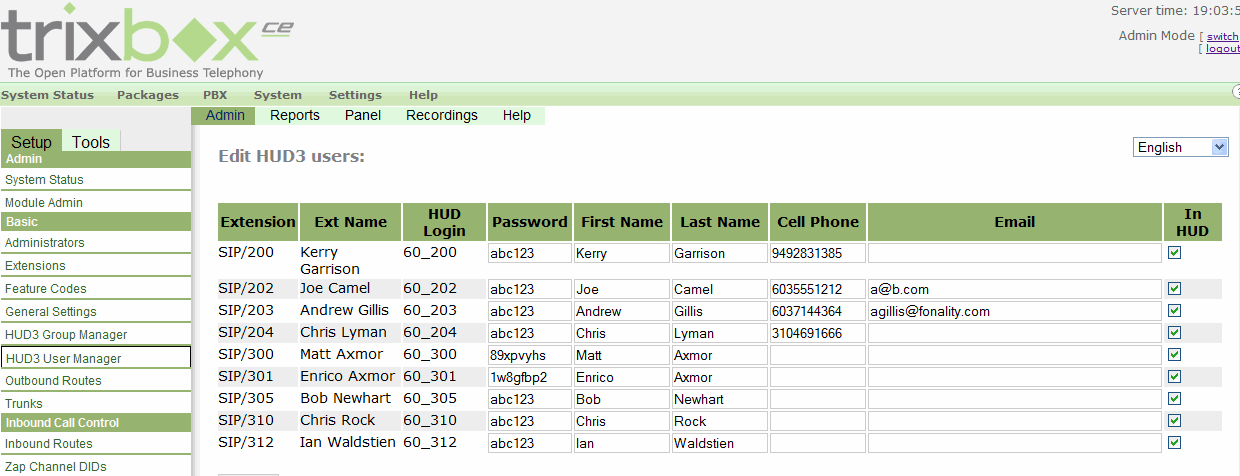
Task: Uncheck In HUD for Kerry Garrison
Action: [1175, 253]
